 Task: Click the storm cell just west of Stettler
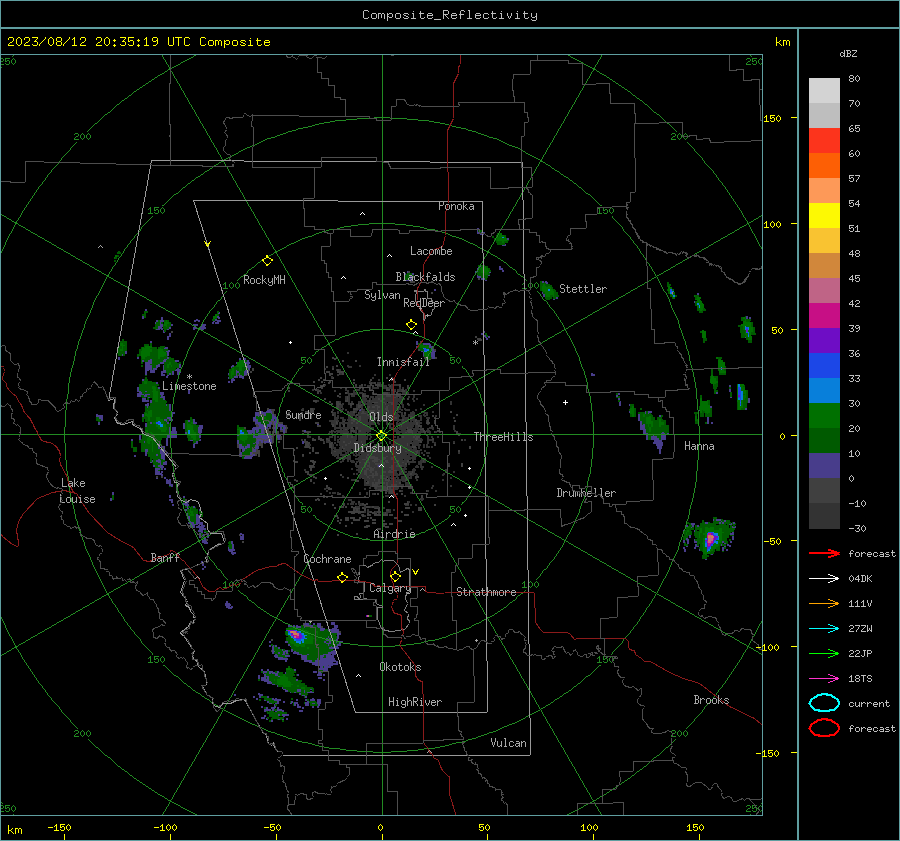[x=548, y=290]
